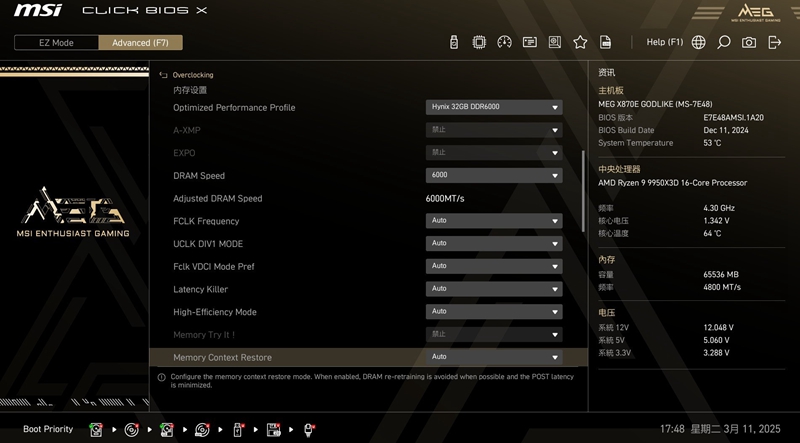Click the performance gauge icon
The height and width of the screenshot is (443, 800).
504,43
